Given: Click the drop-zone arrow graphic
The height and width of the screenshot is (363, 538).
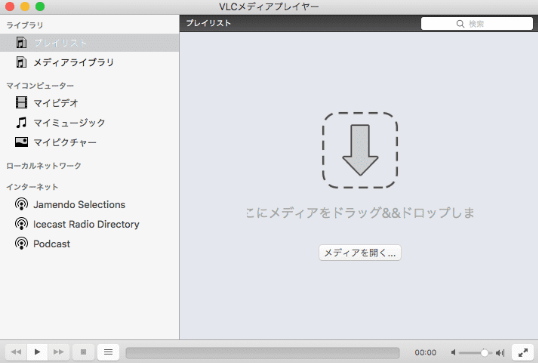Looking at the screenshot, I should (360, 150).
